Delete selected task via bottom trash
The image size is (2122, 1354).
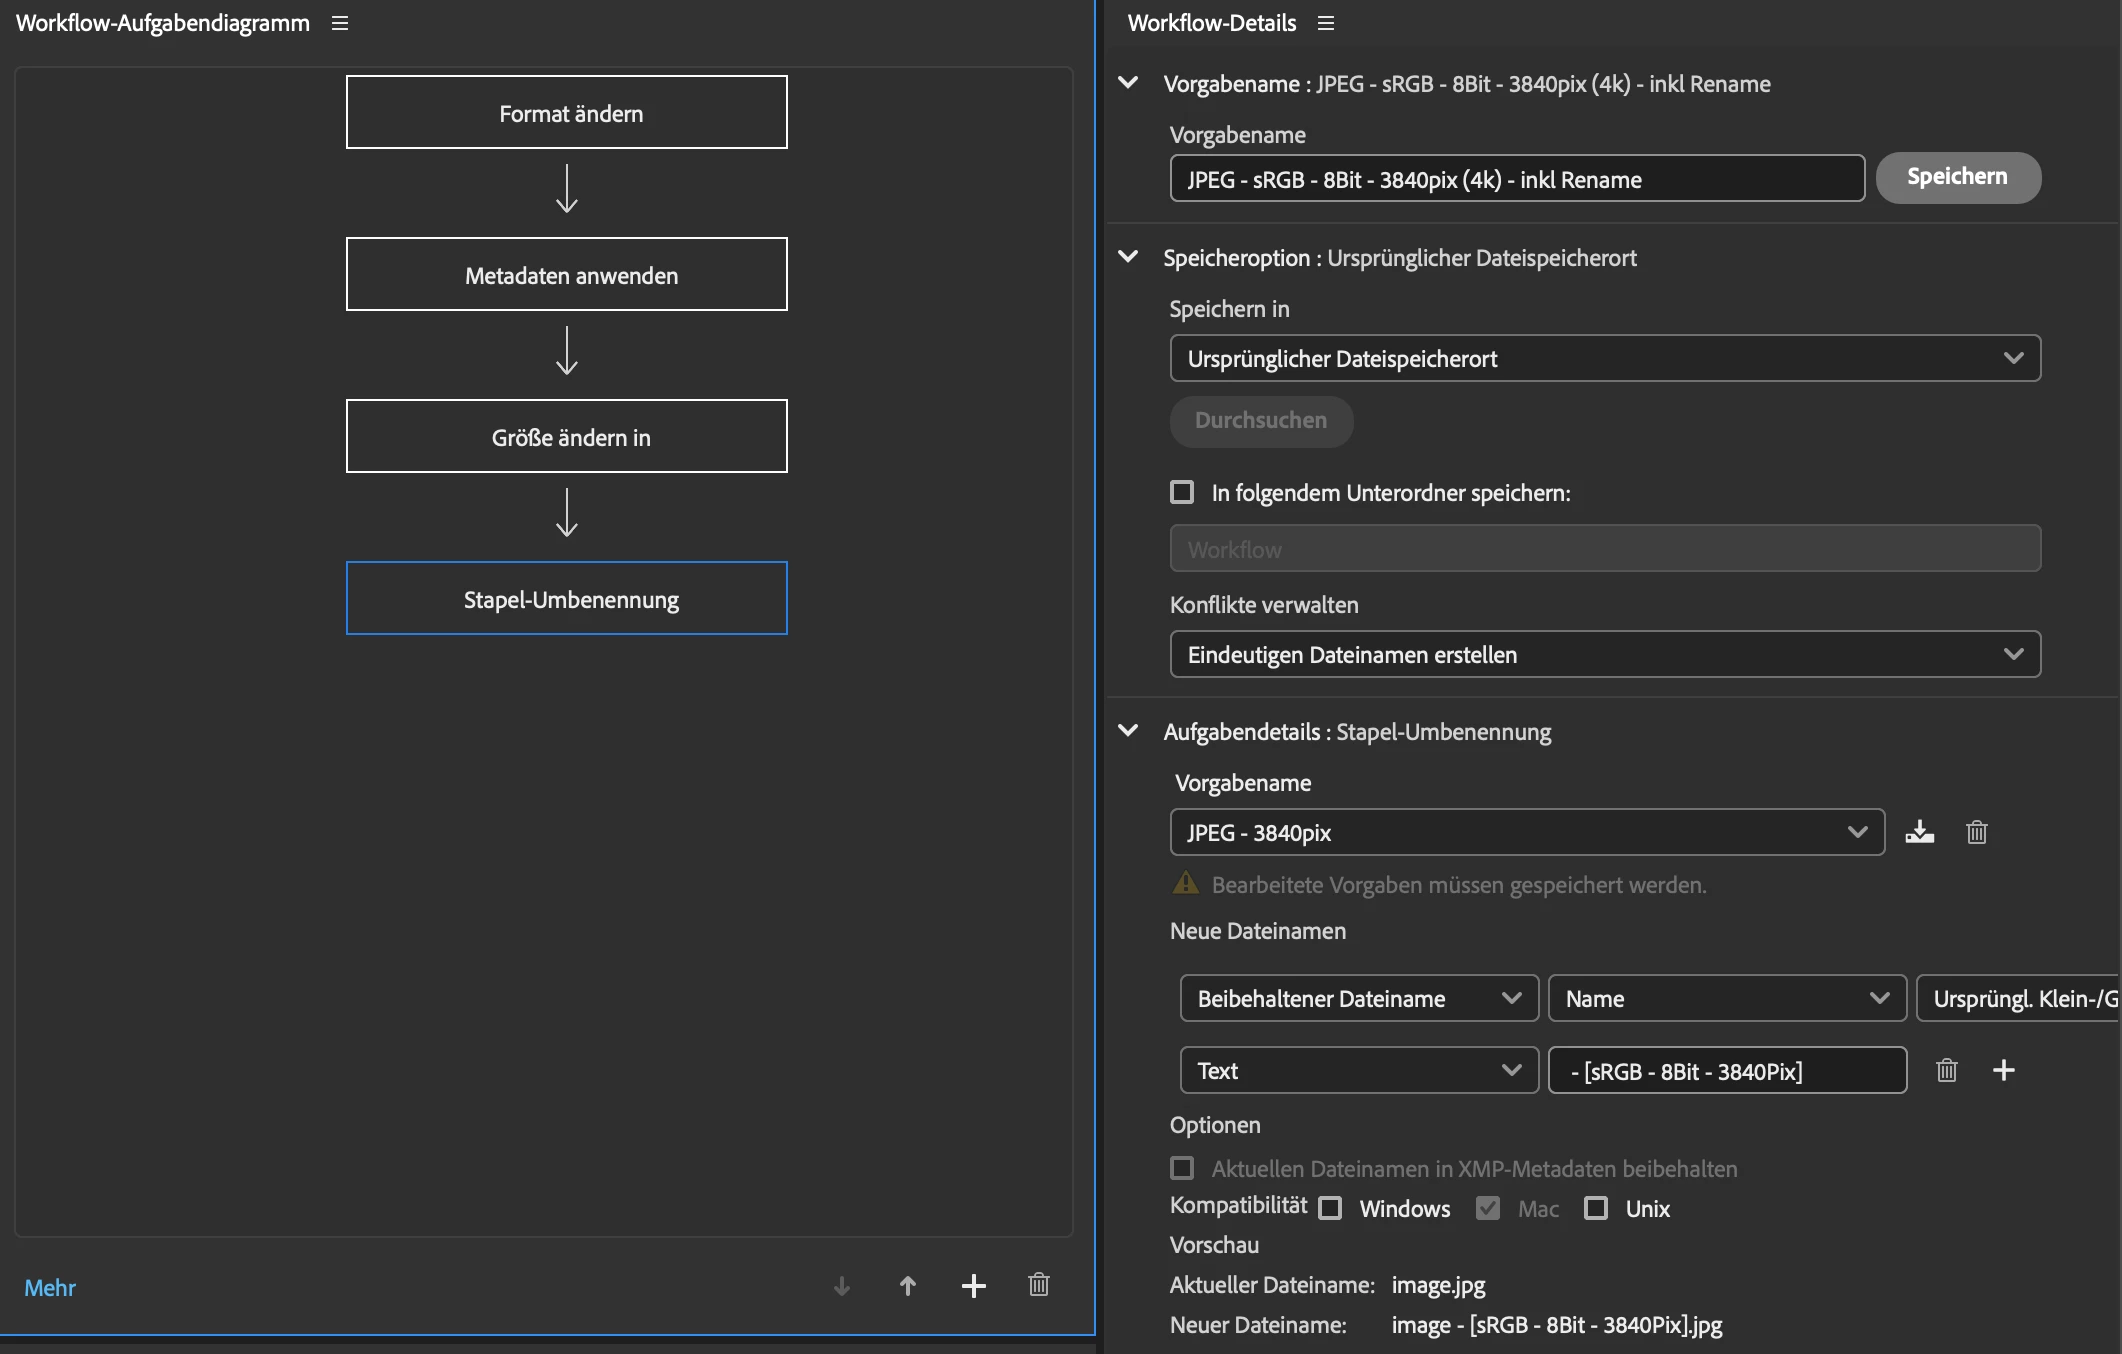(x=1039, y=1285)
